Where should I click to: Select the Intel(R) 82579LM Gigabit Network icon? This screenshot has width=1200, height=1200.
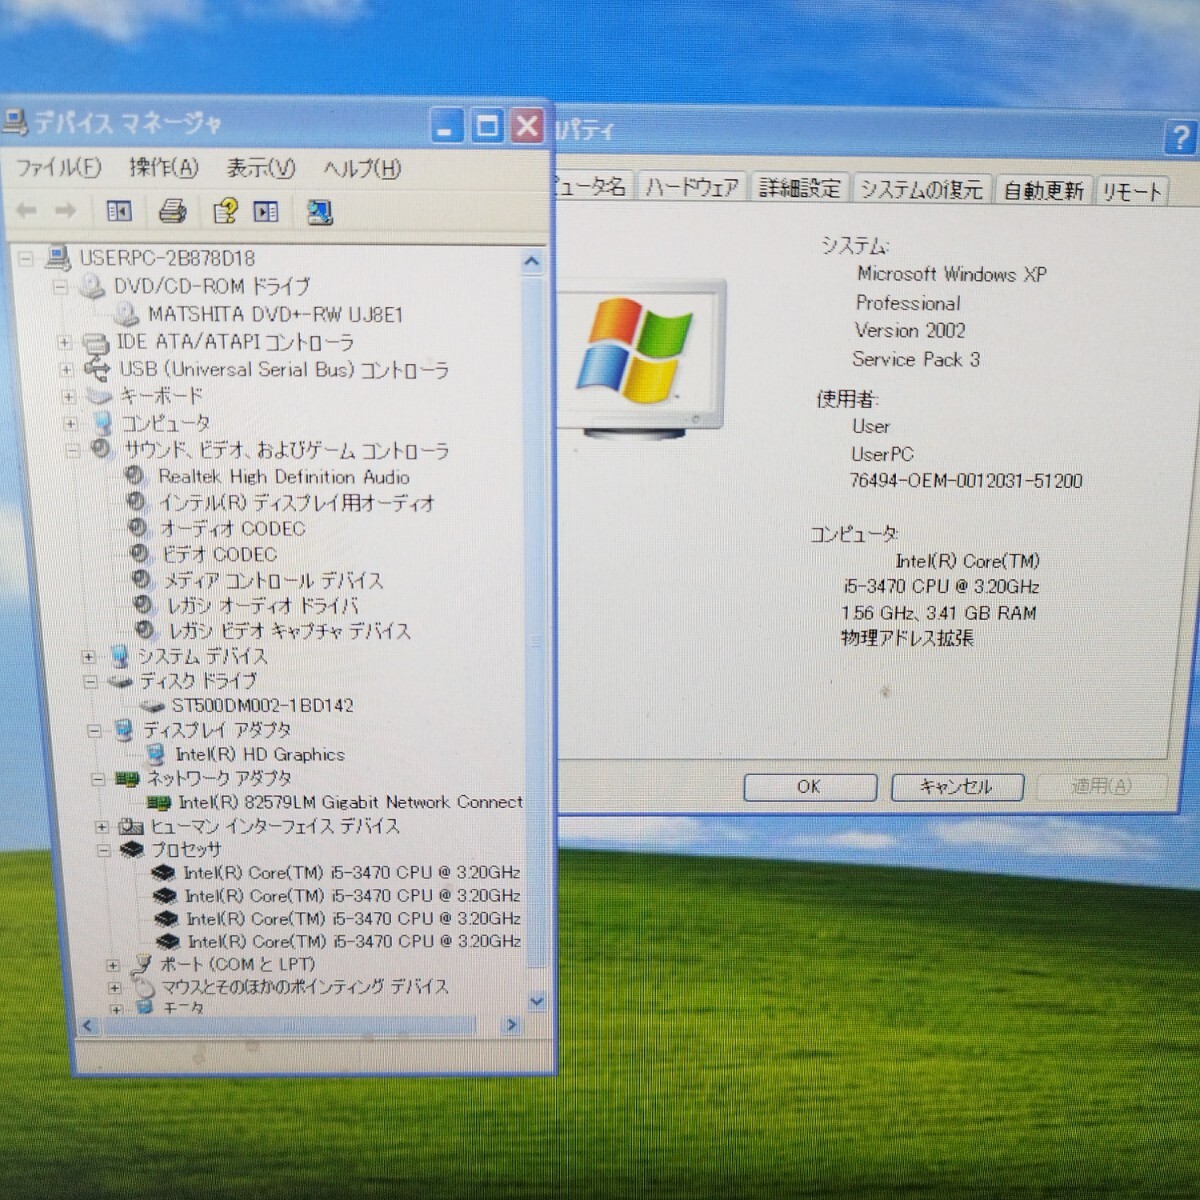159,802
